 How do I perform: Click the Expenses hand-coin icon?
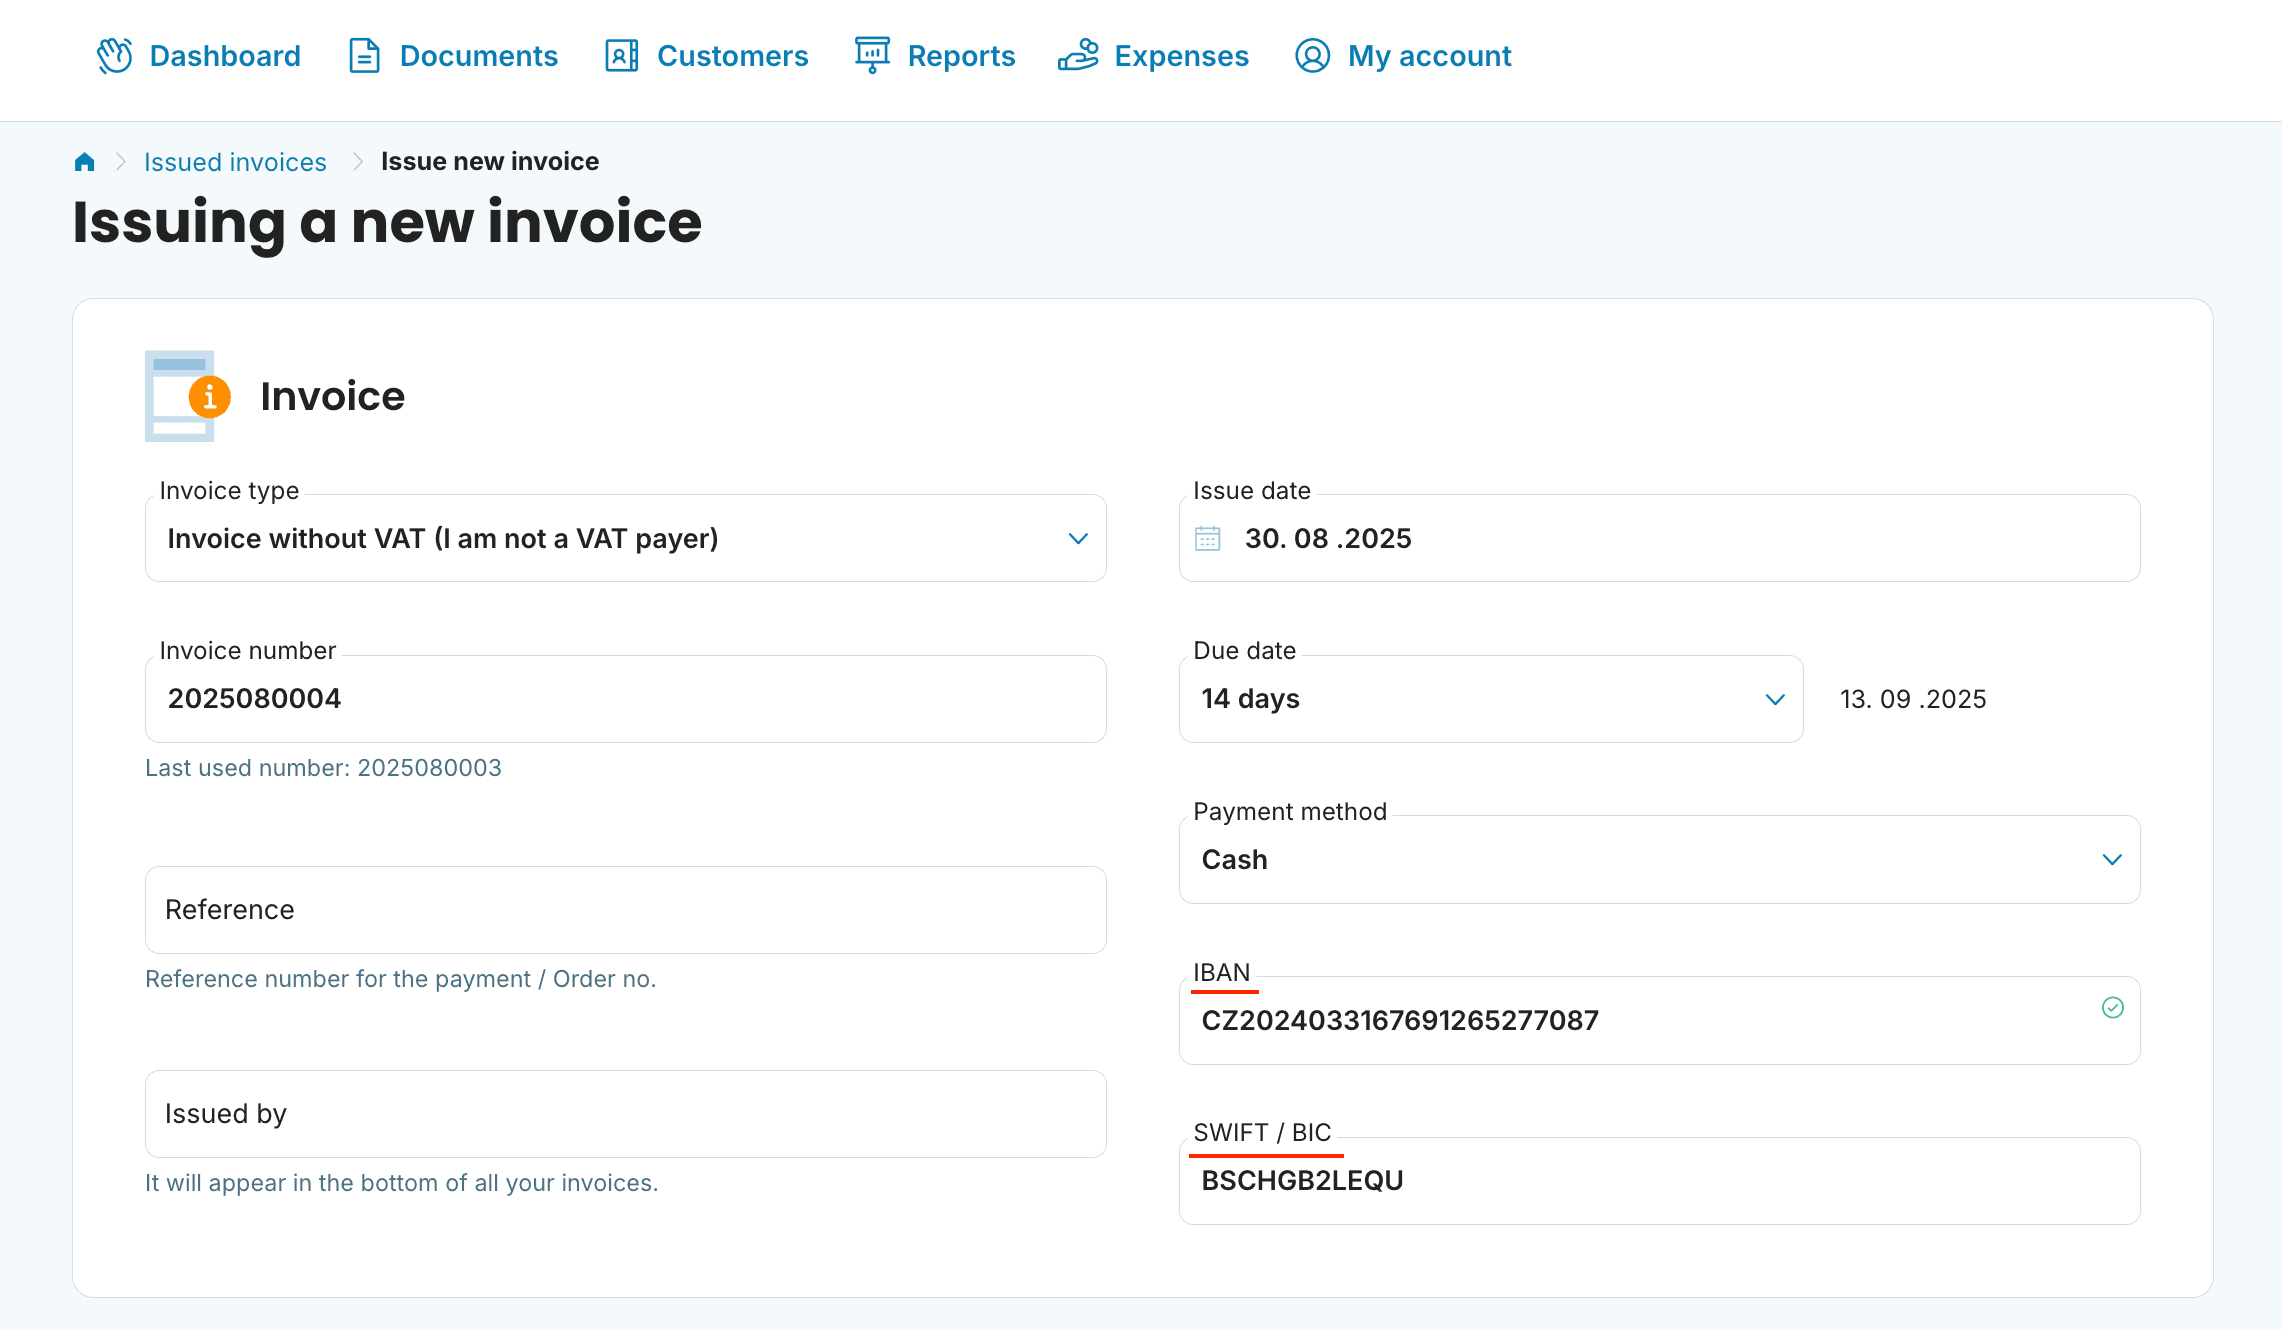point(1078,56)
